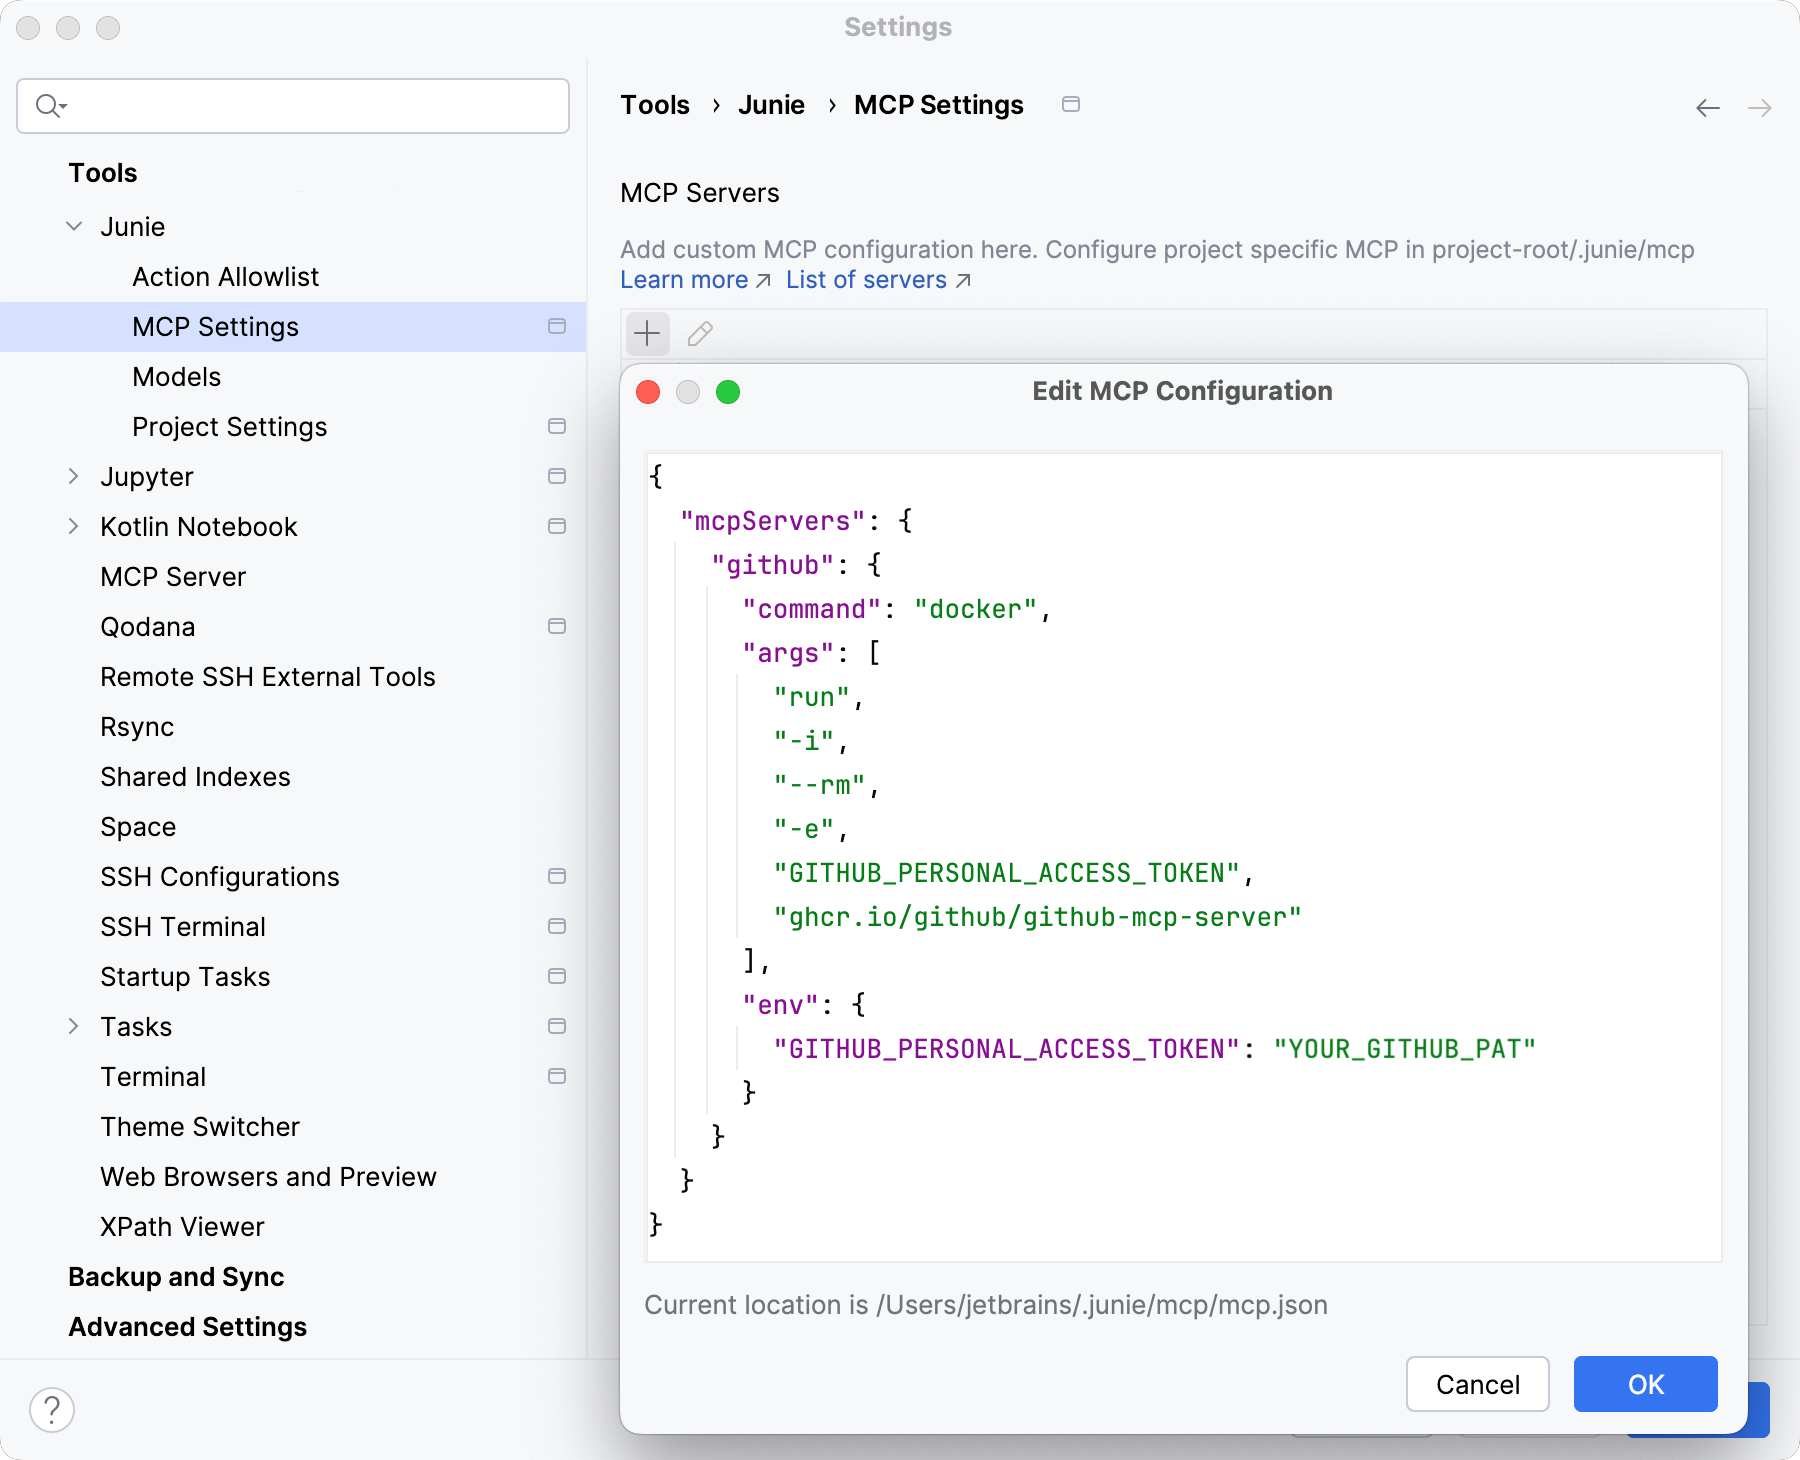The image size is (1800, 1460).
Task: Click into the settings search field
Action: pyautogui.click(x=310, y=106)
